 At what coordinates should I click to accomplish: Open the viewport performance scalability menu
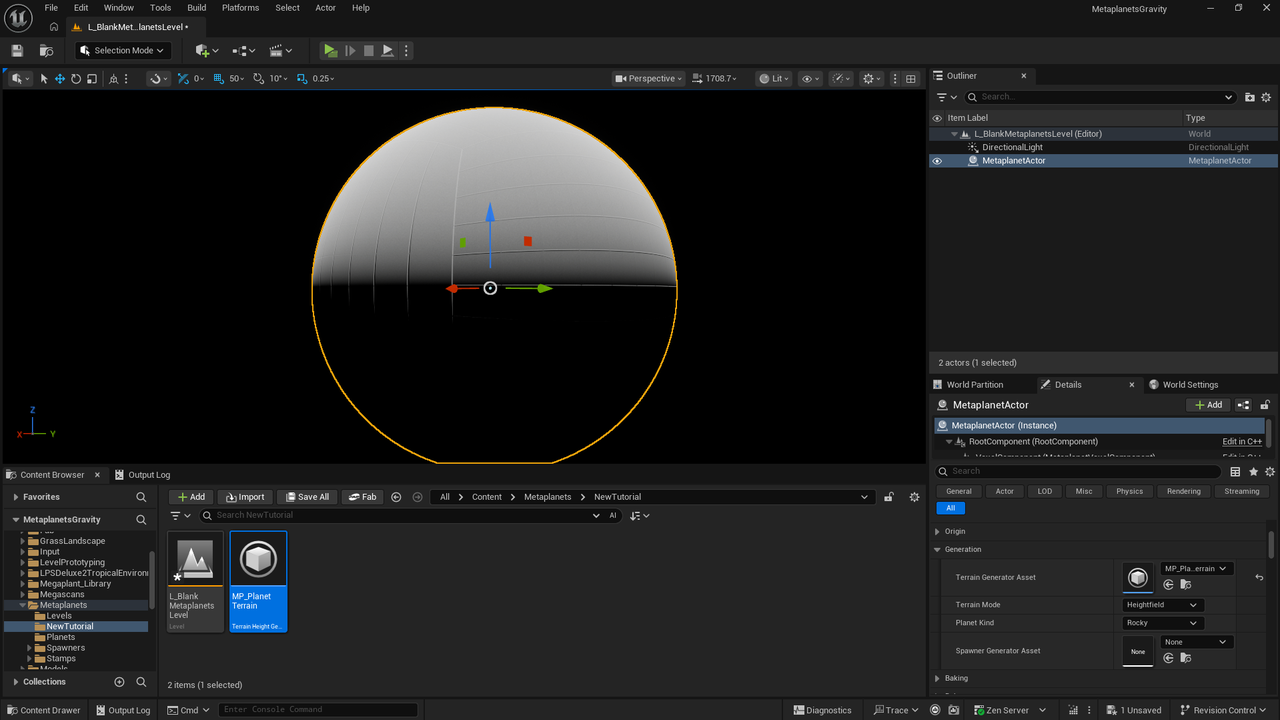[842, 78]
